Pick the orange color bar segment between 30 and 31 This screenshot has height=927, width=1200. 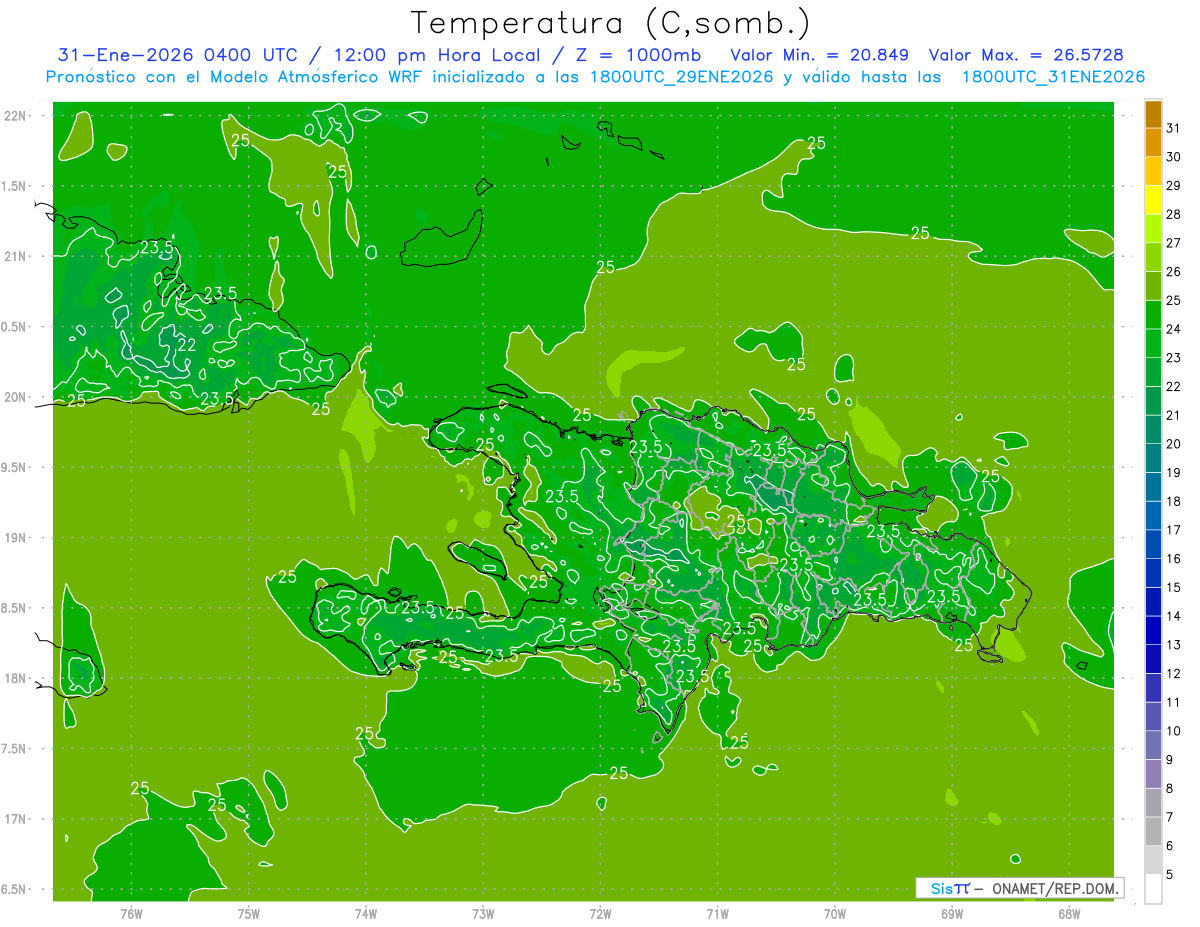click(1153, 143)
